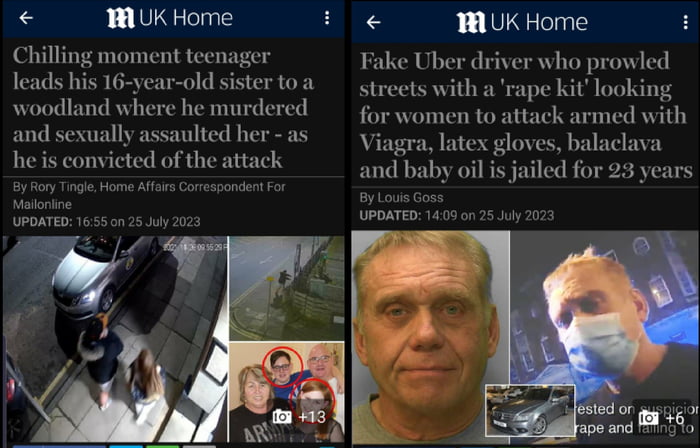Viewport: 700px width, 448px height.
Task: Tap the Mail logo in right header
Action: (x=471, y=23)
